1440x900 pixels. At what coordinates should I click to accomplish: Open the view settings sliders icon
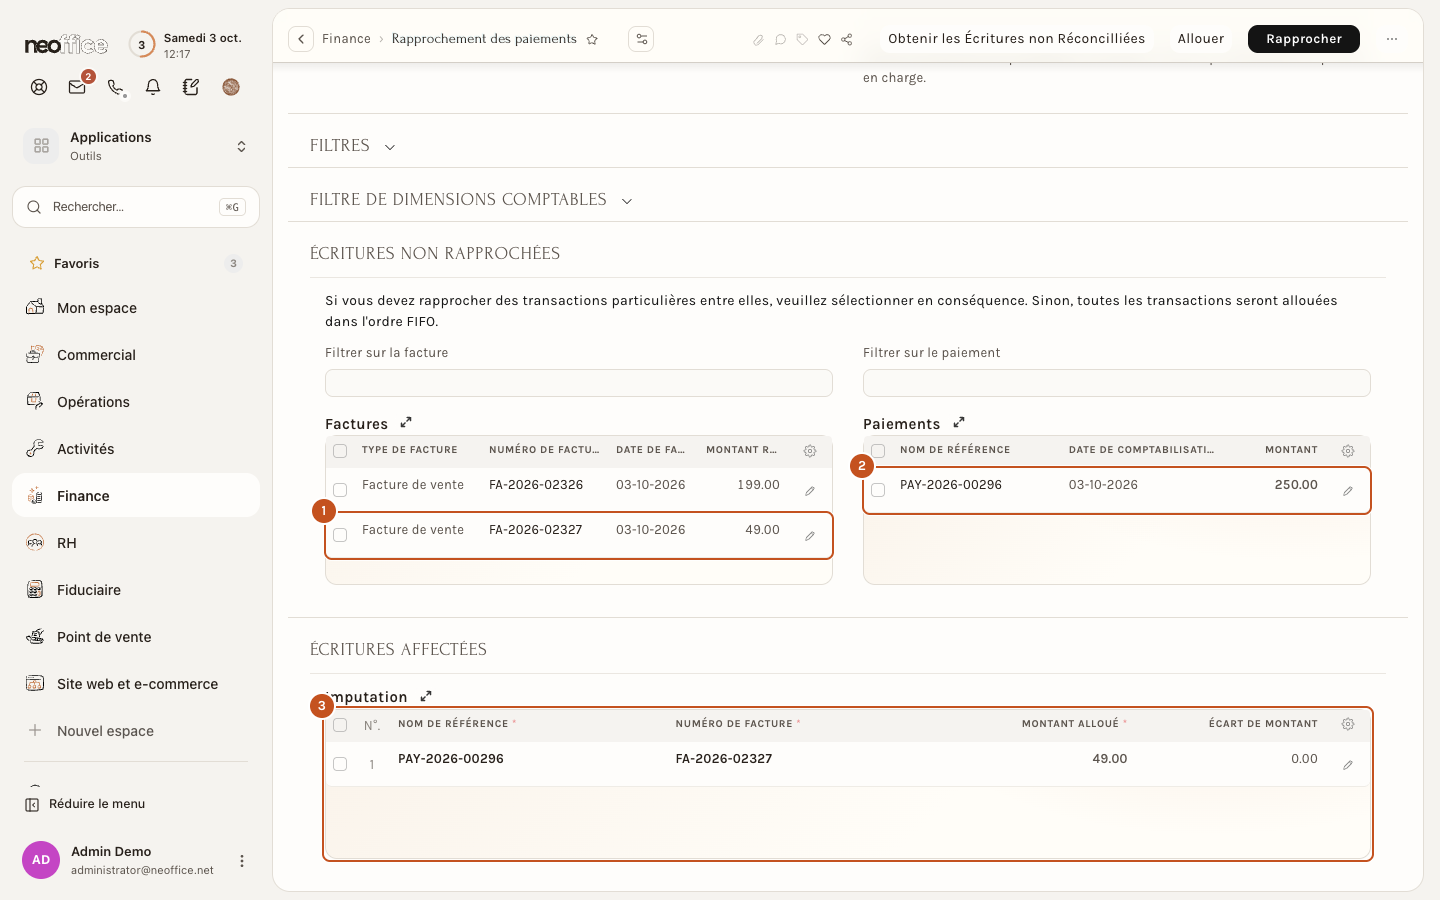tap(641, 39)
